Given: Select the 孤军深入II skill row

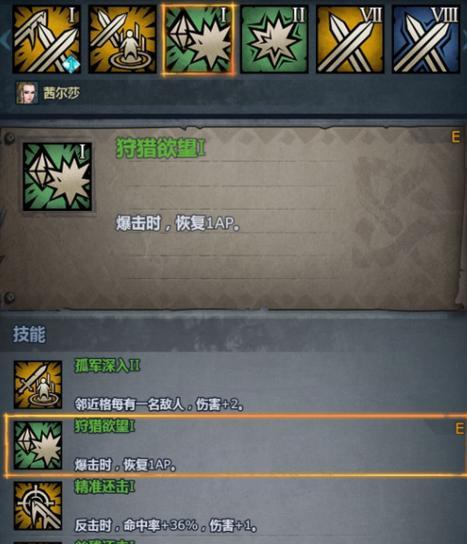Looking at the screenshot, I should tap(234, 385).
